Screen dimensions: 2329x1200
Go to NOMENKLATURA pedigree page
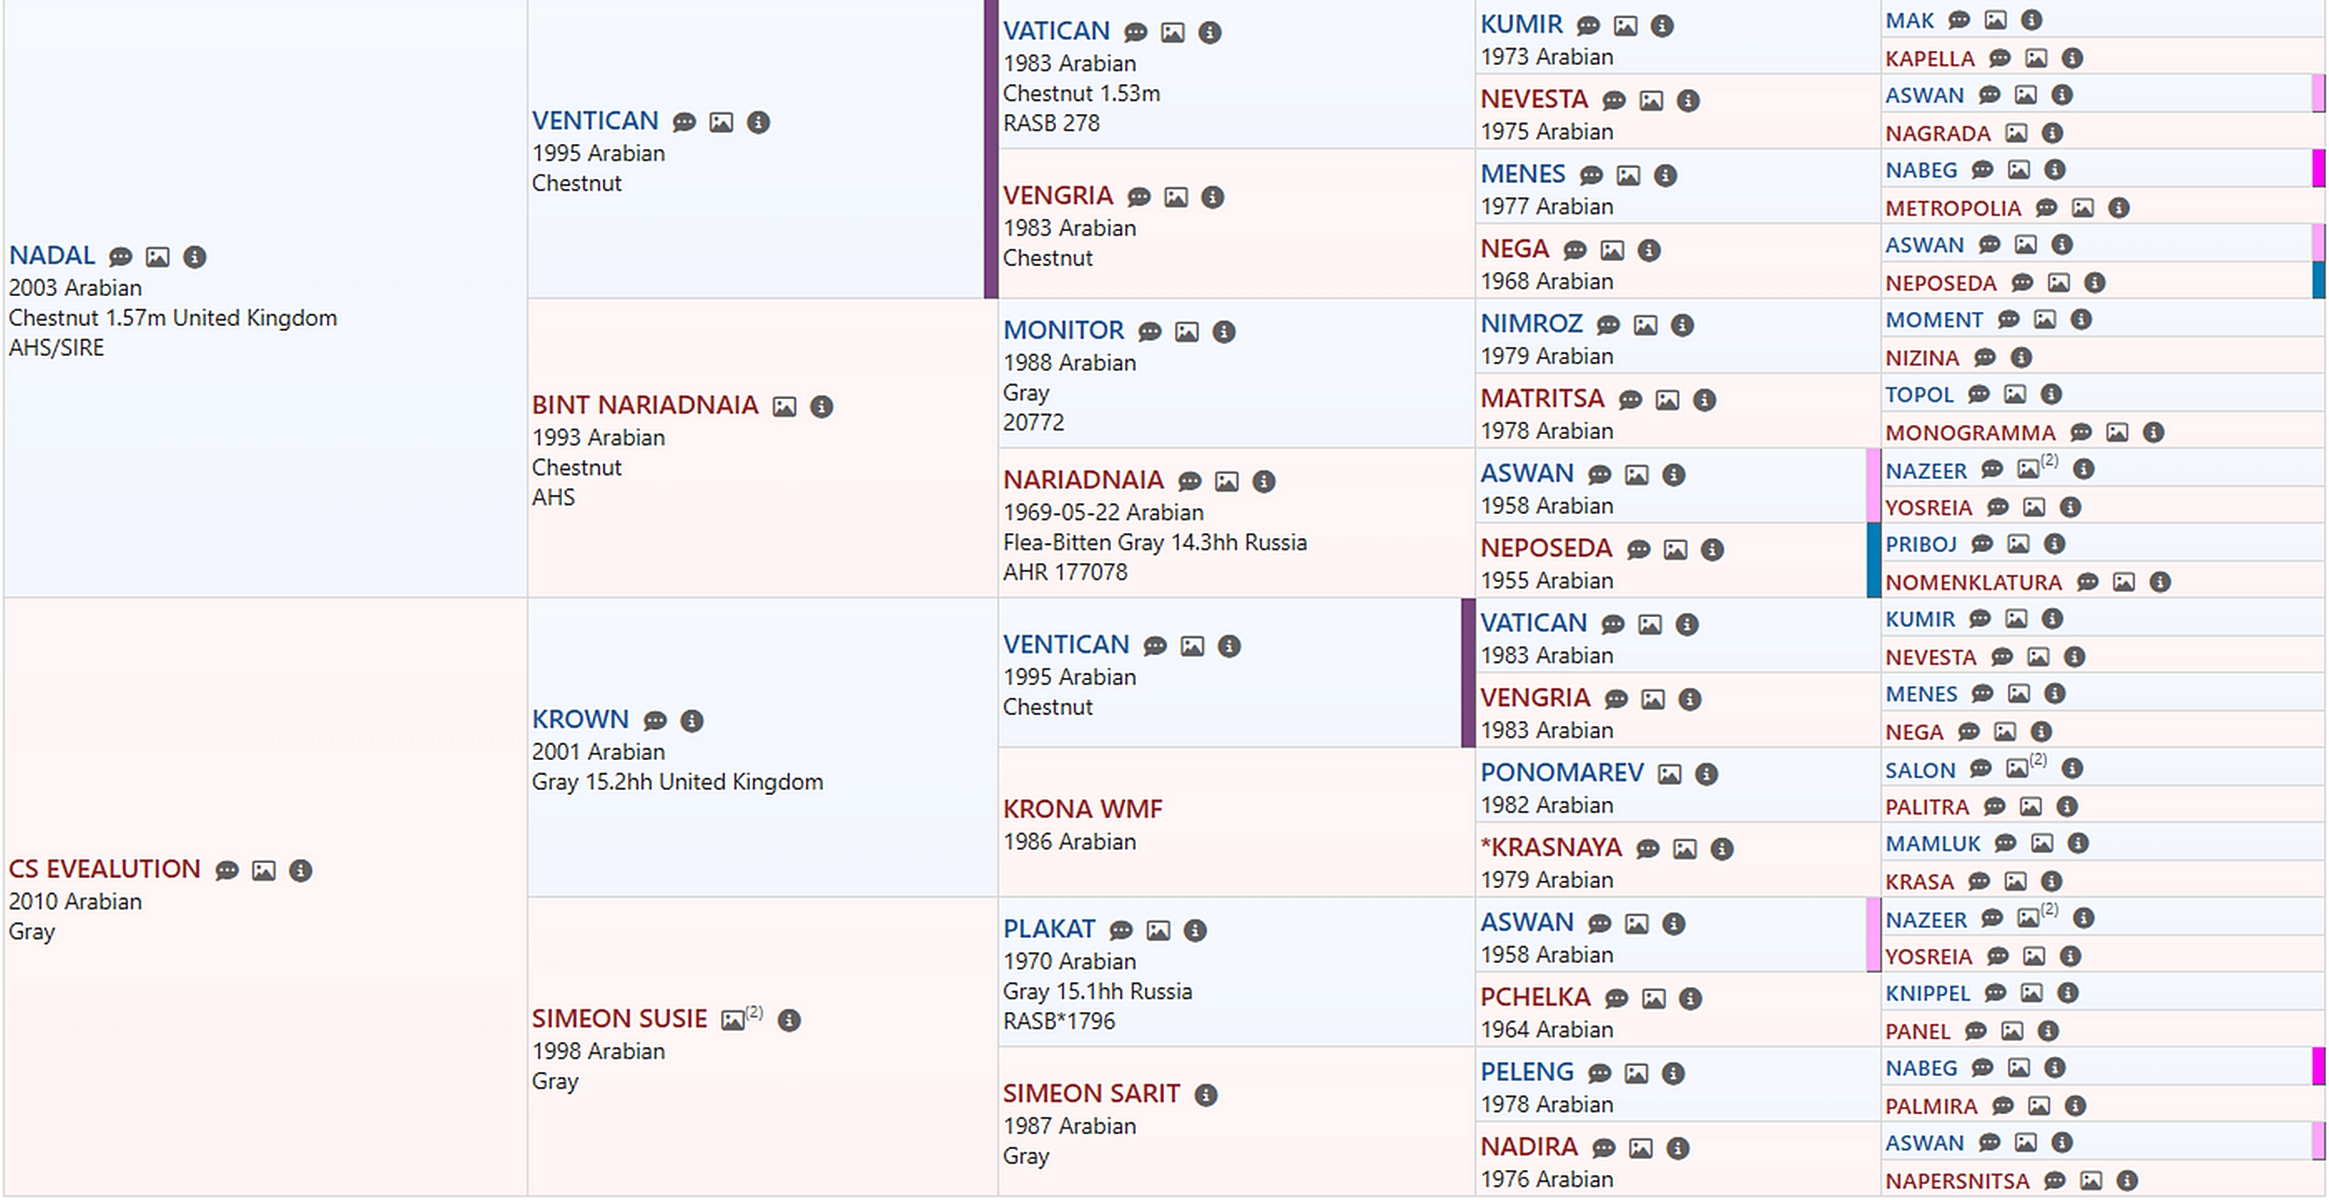pos(1973,582)
